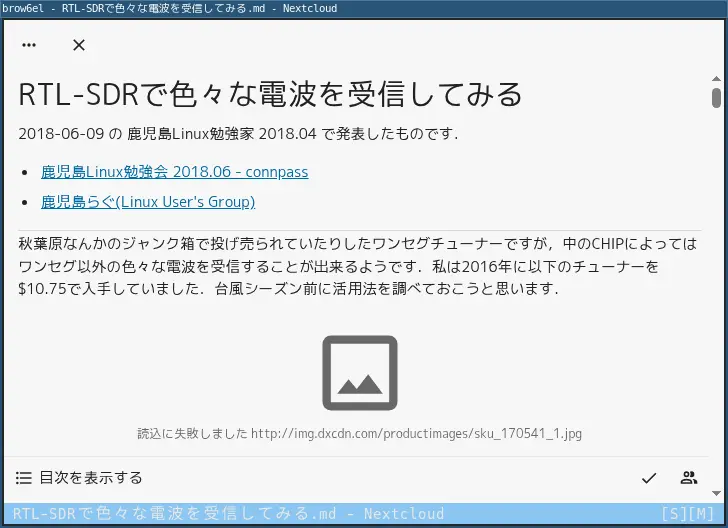This screenshot has width=728, height=528.
Task: Click the top window title bar text
Action: [x=169, y=8]
